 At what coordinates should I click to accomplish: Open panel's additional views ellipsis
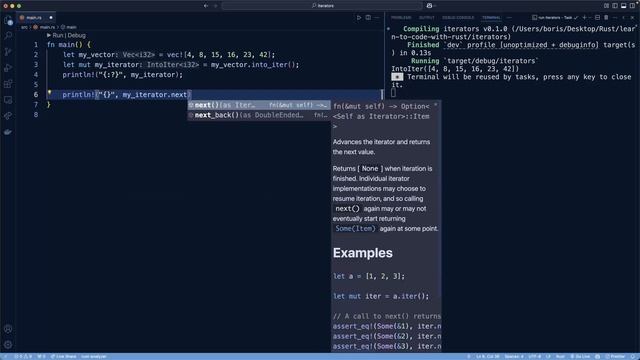tap(509, 18)
